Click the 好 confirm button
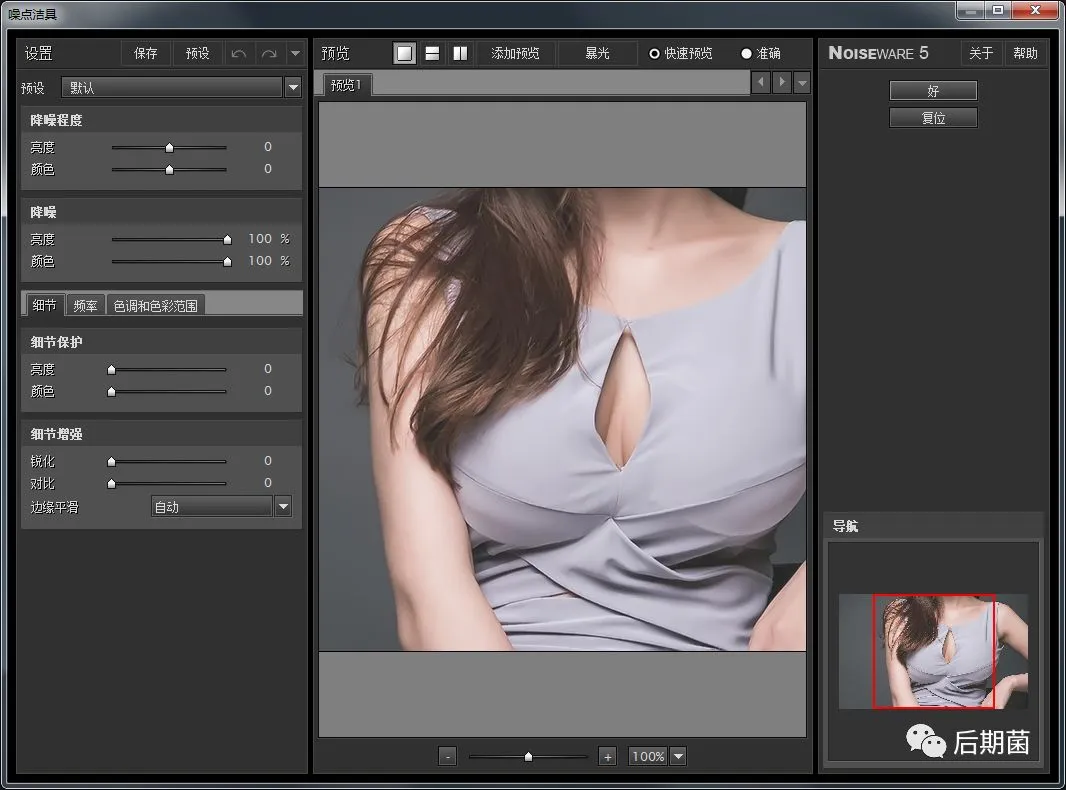The width and height of the screenshot is (1066, 790). [x=933, y=91]
